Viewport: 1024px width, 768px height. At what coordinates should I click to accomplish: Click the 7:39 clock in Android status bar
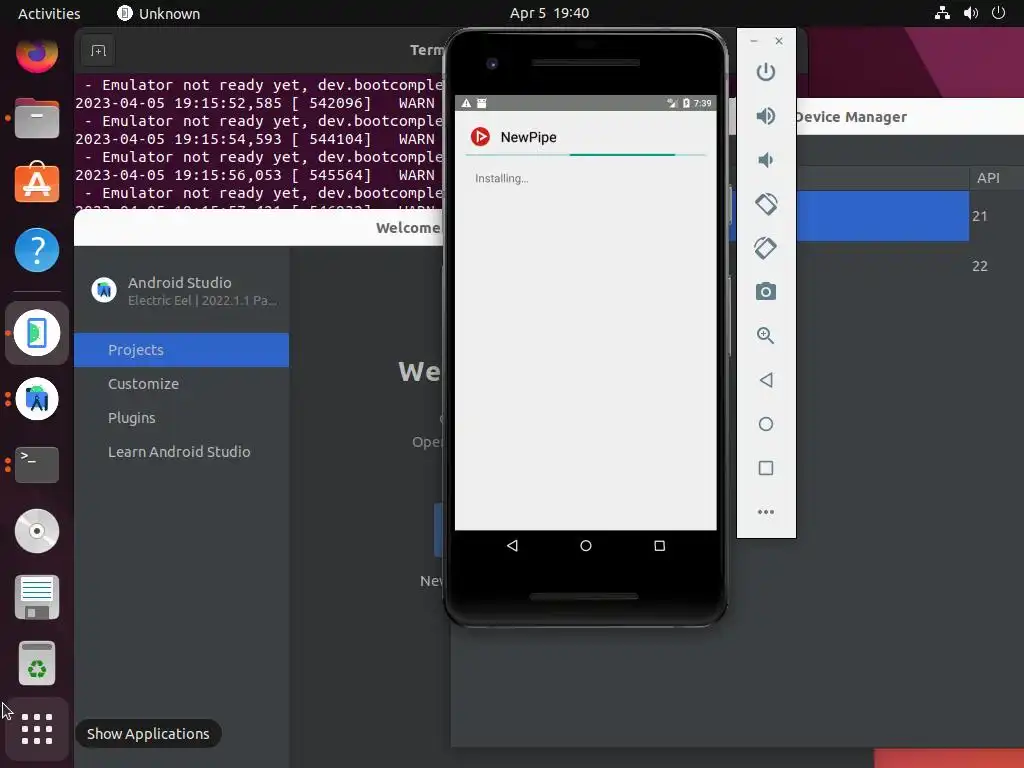coord(703,103)
